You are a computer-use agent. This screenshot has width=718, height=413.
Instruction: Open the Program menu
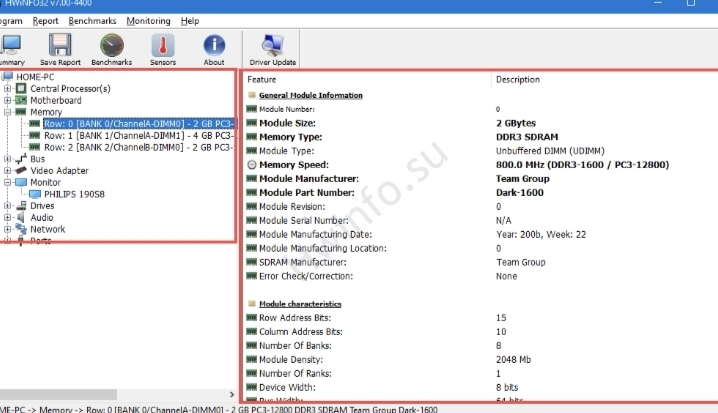(x=11, y=21)
